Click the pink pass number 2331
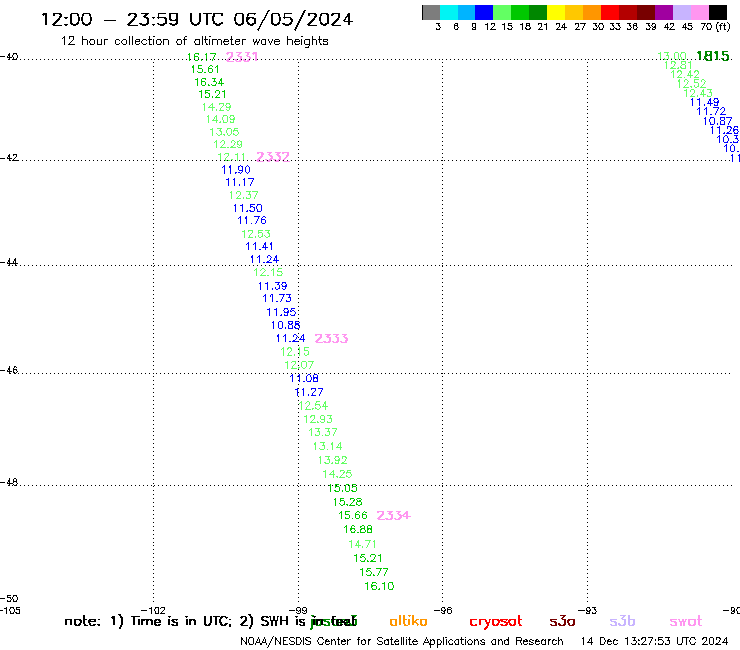This screenshot has width=740, height=650. point(242,57)
